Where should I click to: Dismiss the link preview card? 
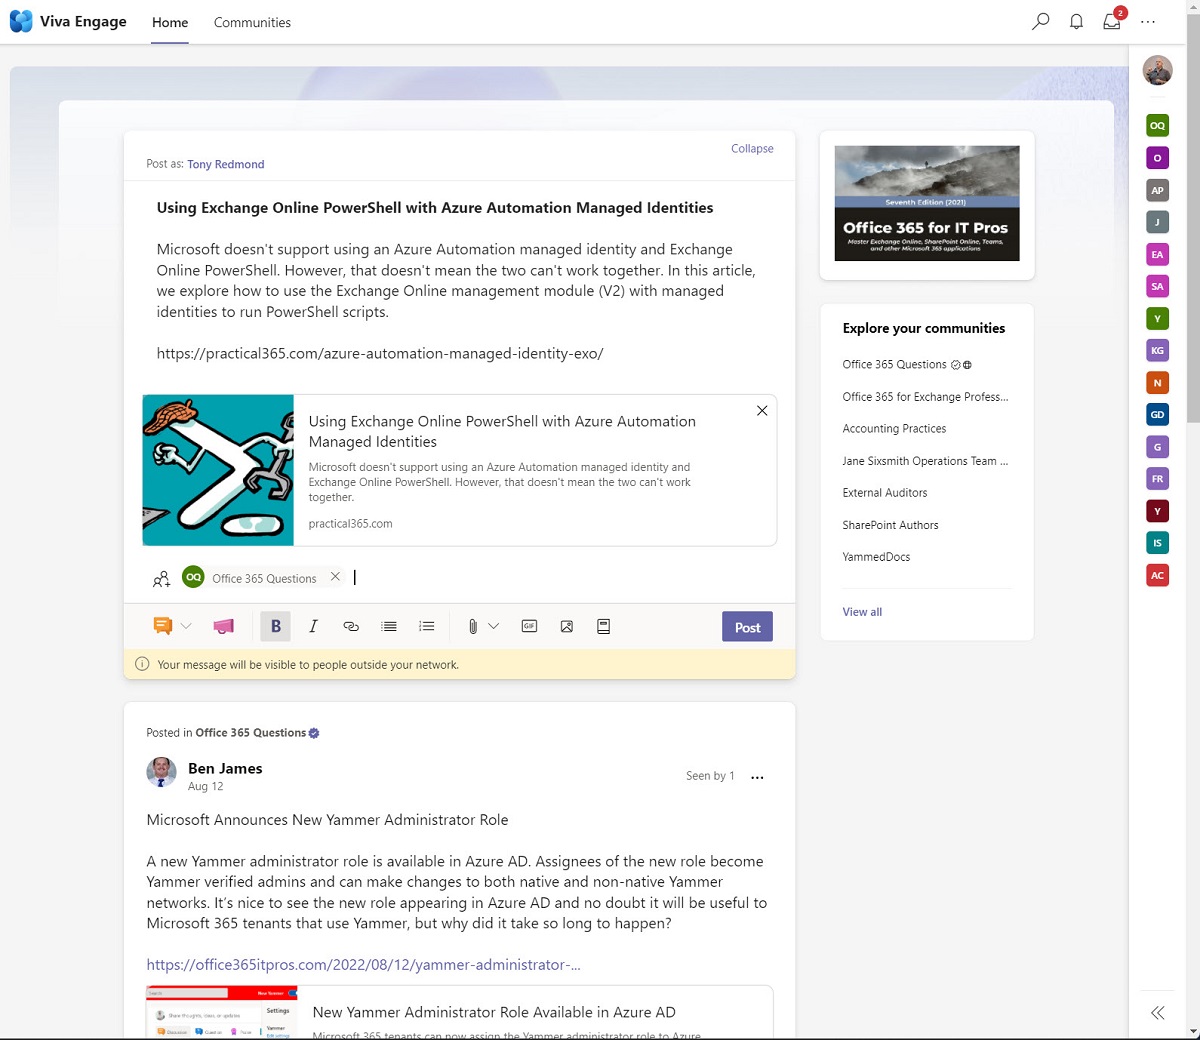[762, 411]
